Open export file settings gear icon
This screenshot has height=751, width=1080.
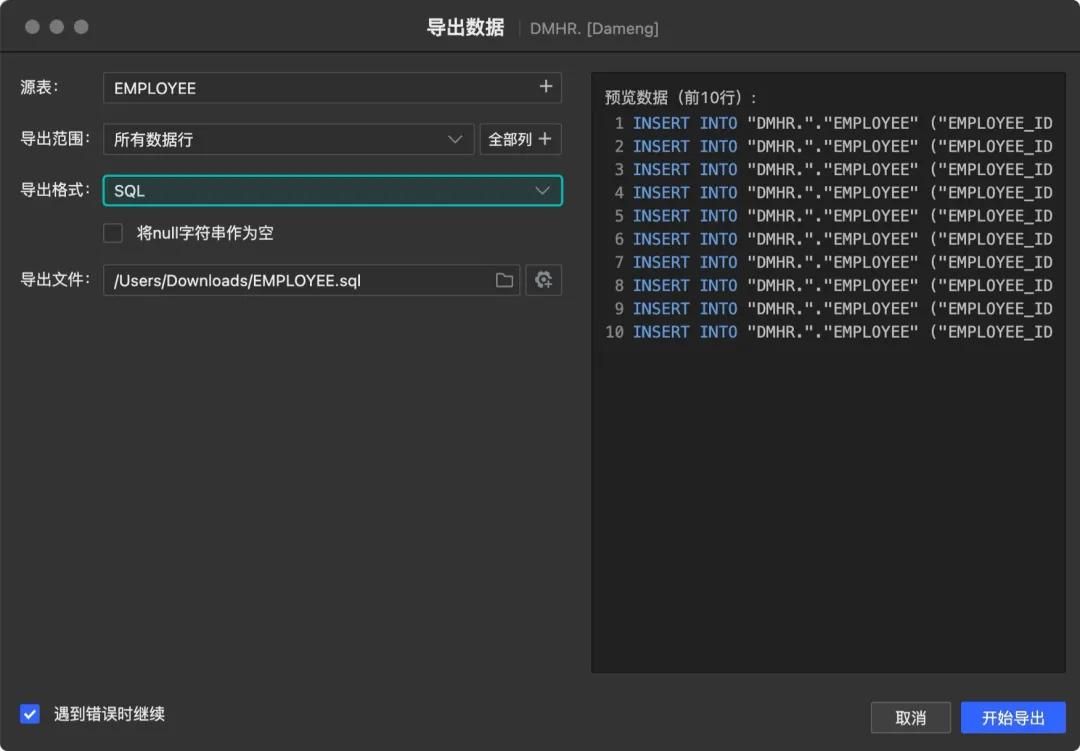(x=543, y=280)
